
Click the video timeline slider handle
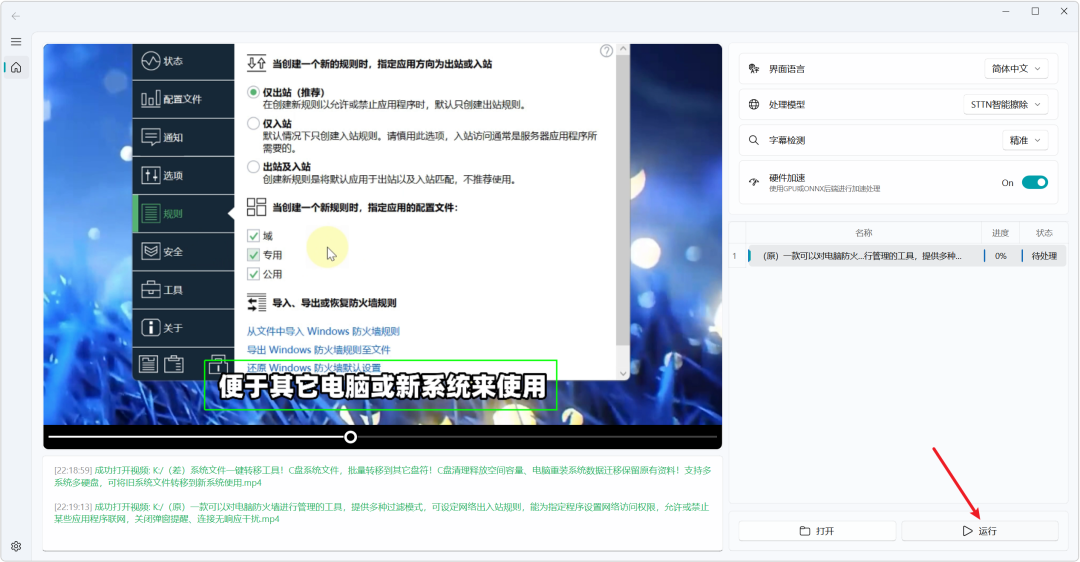coord(351,437)
